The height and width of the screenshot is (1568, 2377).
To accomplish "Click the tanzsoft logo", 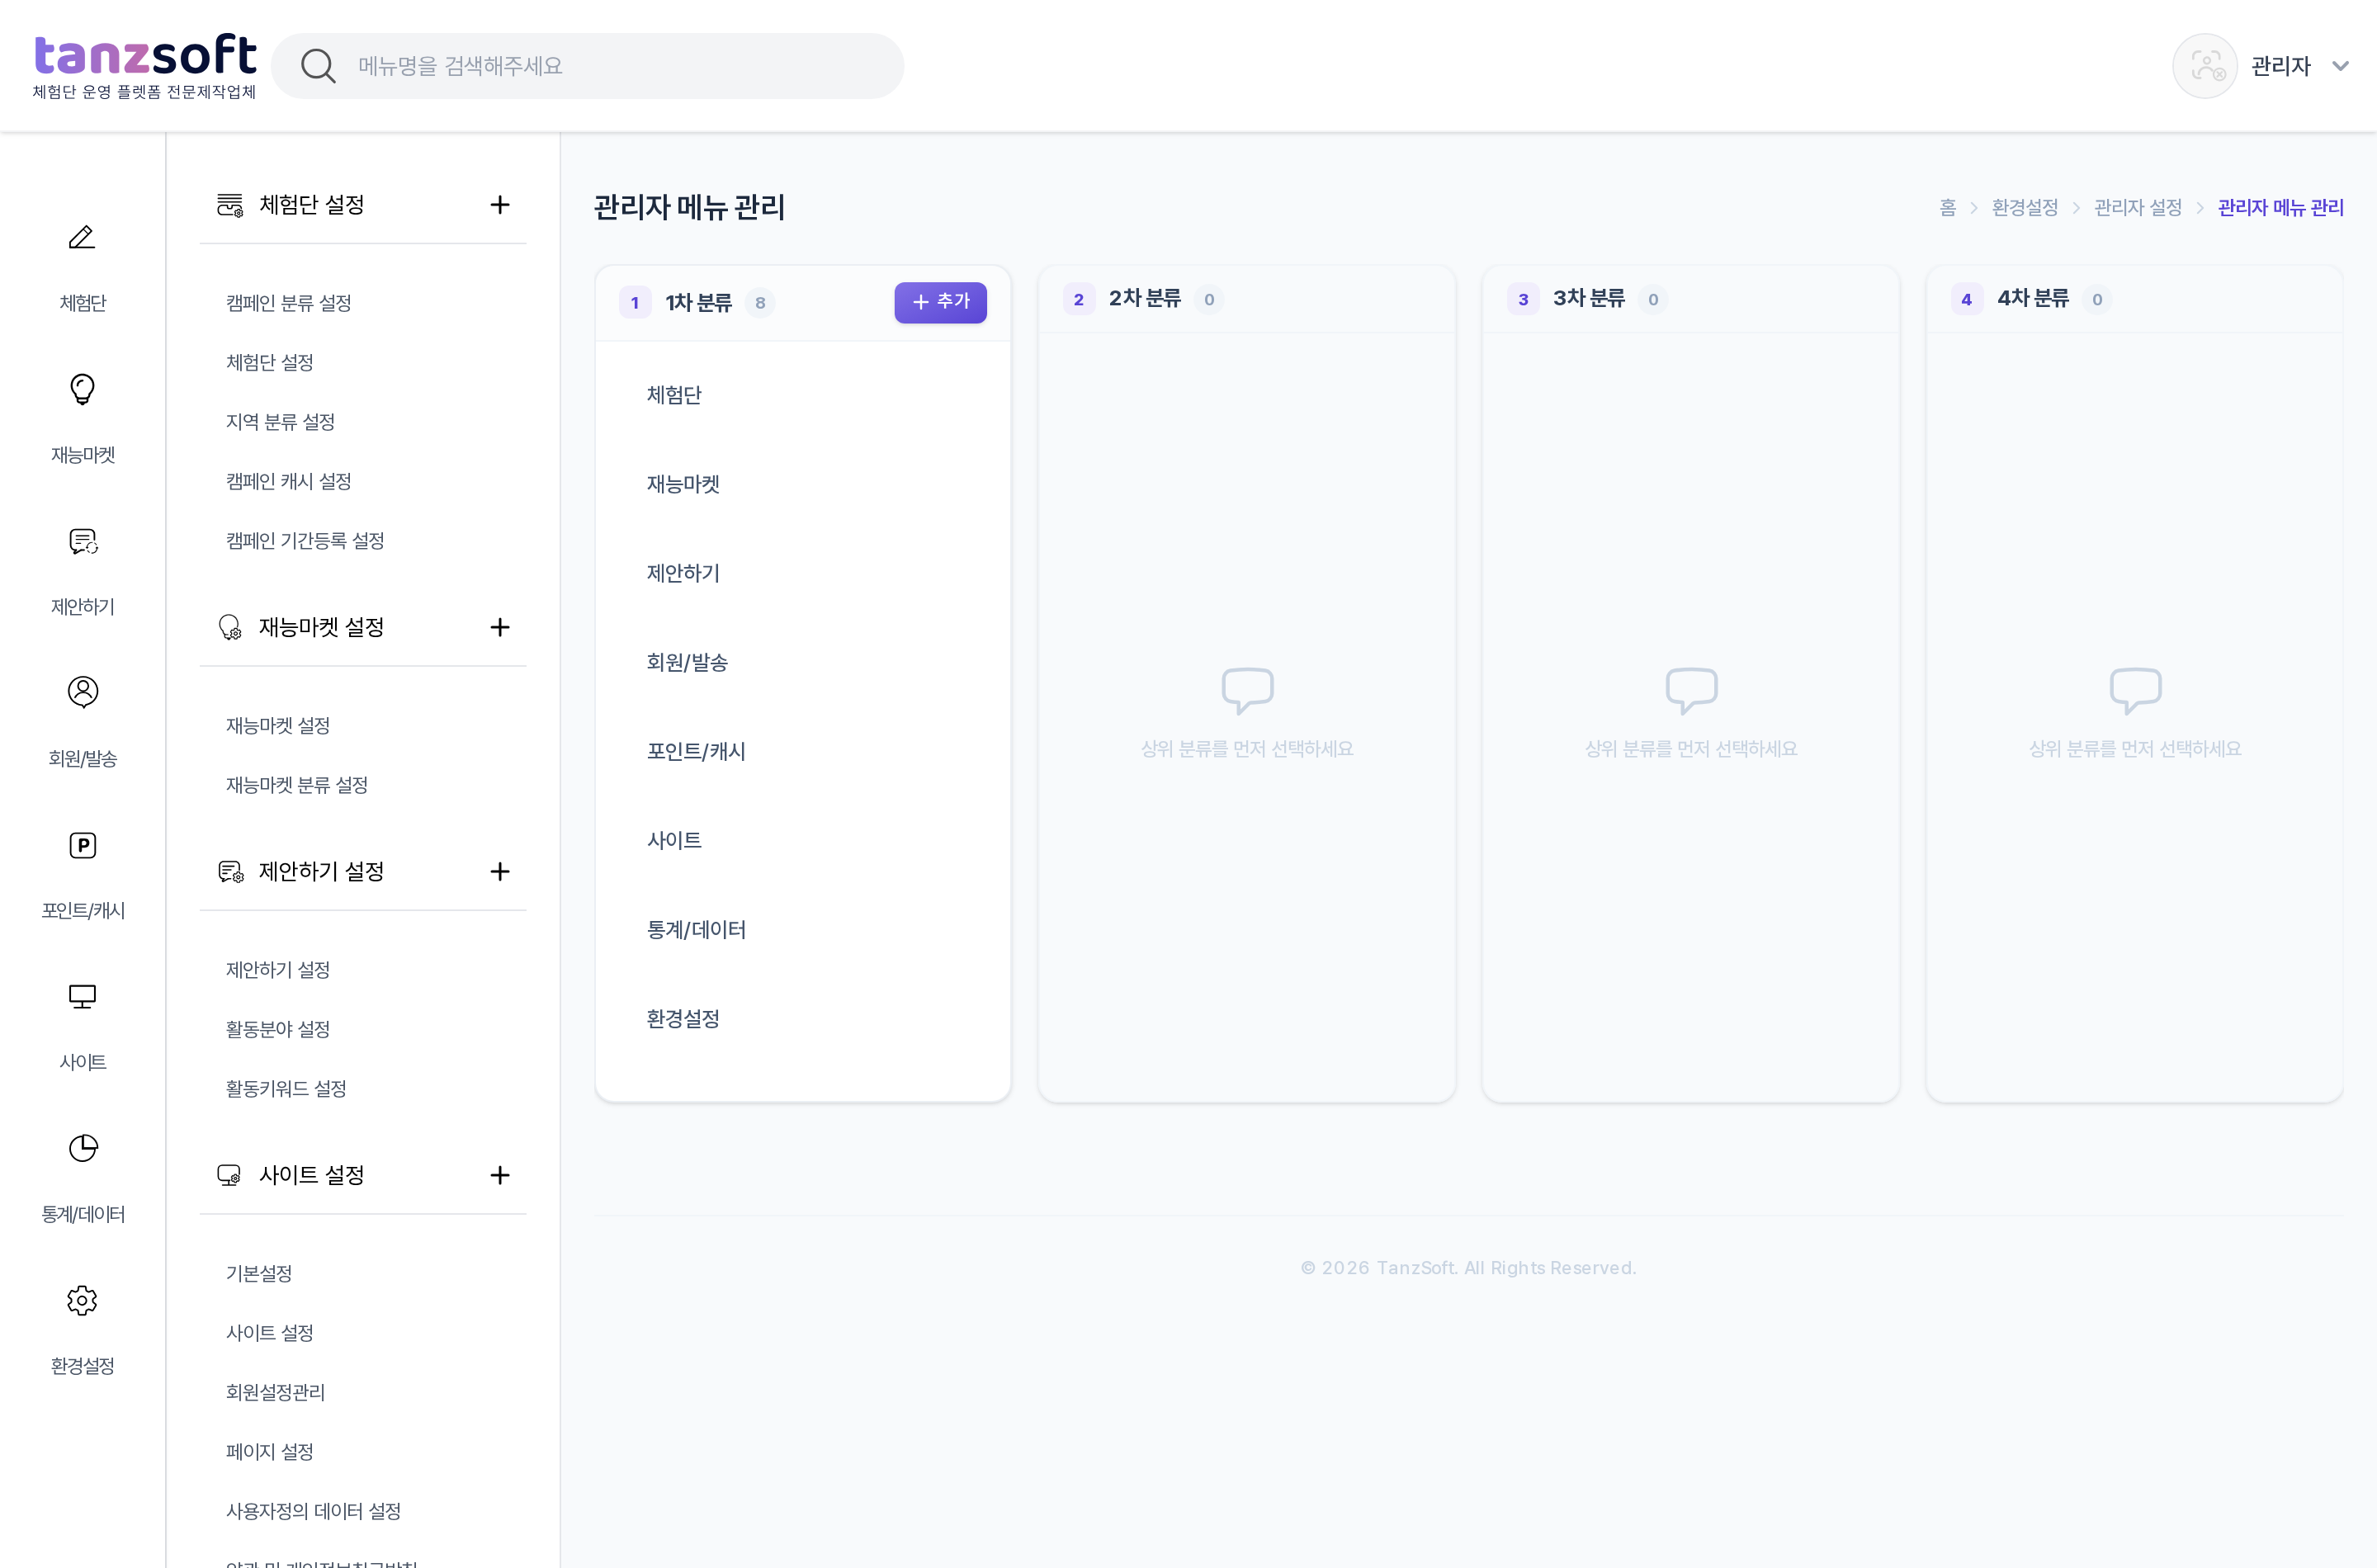I will [x=145, y=66].
